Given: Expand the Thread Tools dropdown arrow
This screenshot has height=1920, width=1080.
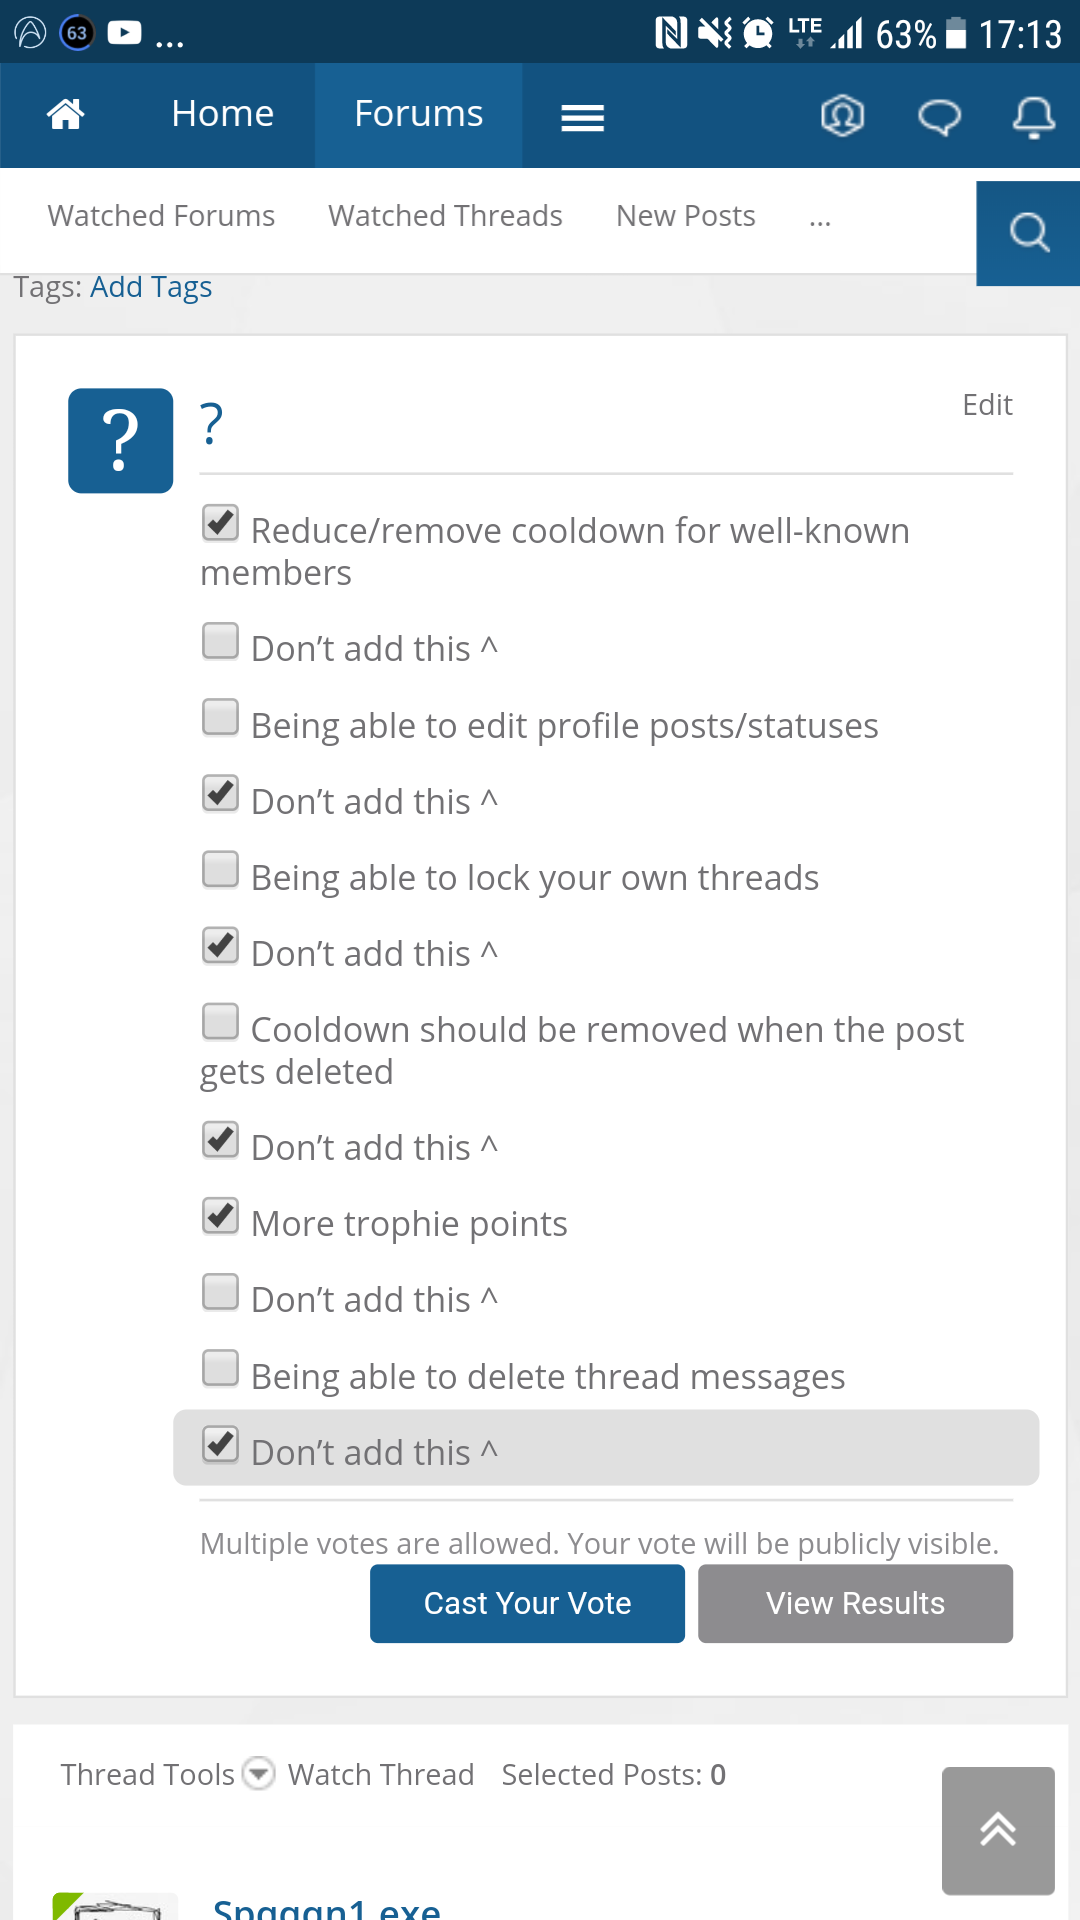Looking at the screenshot, I should 260,1774.
